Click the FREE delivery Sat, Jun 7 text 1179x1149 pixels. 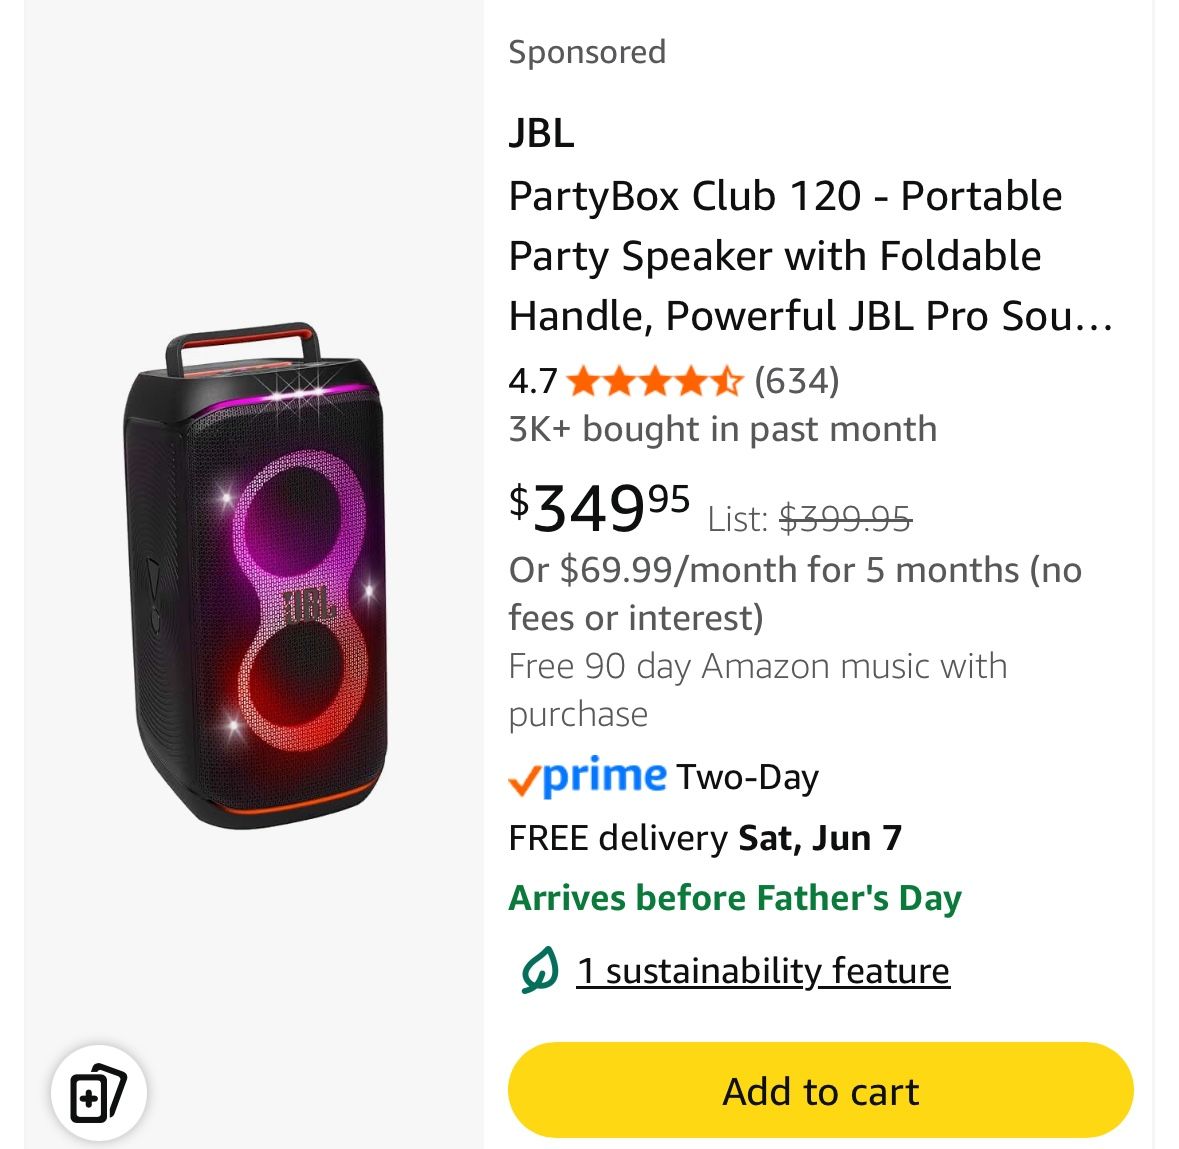[705, 837]
